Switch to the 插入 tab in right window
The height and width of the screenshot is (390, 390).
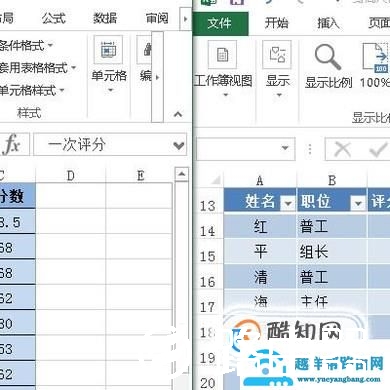point(328,23)
